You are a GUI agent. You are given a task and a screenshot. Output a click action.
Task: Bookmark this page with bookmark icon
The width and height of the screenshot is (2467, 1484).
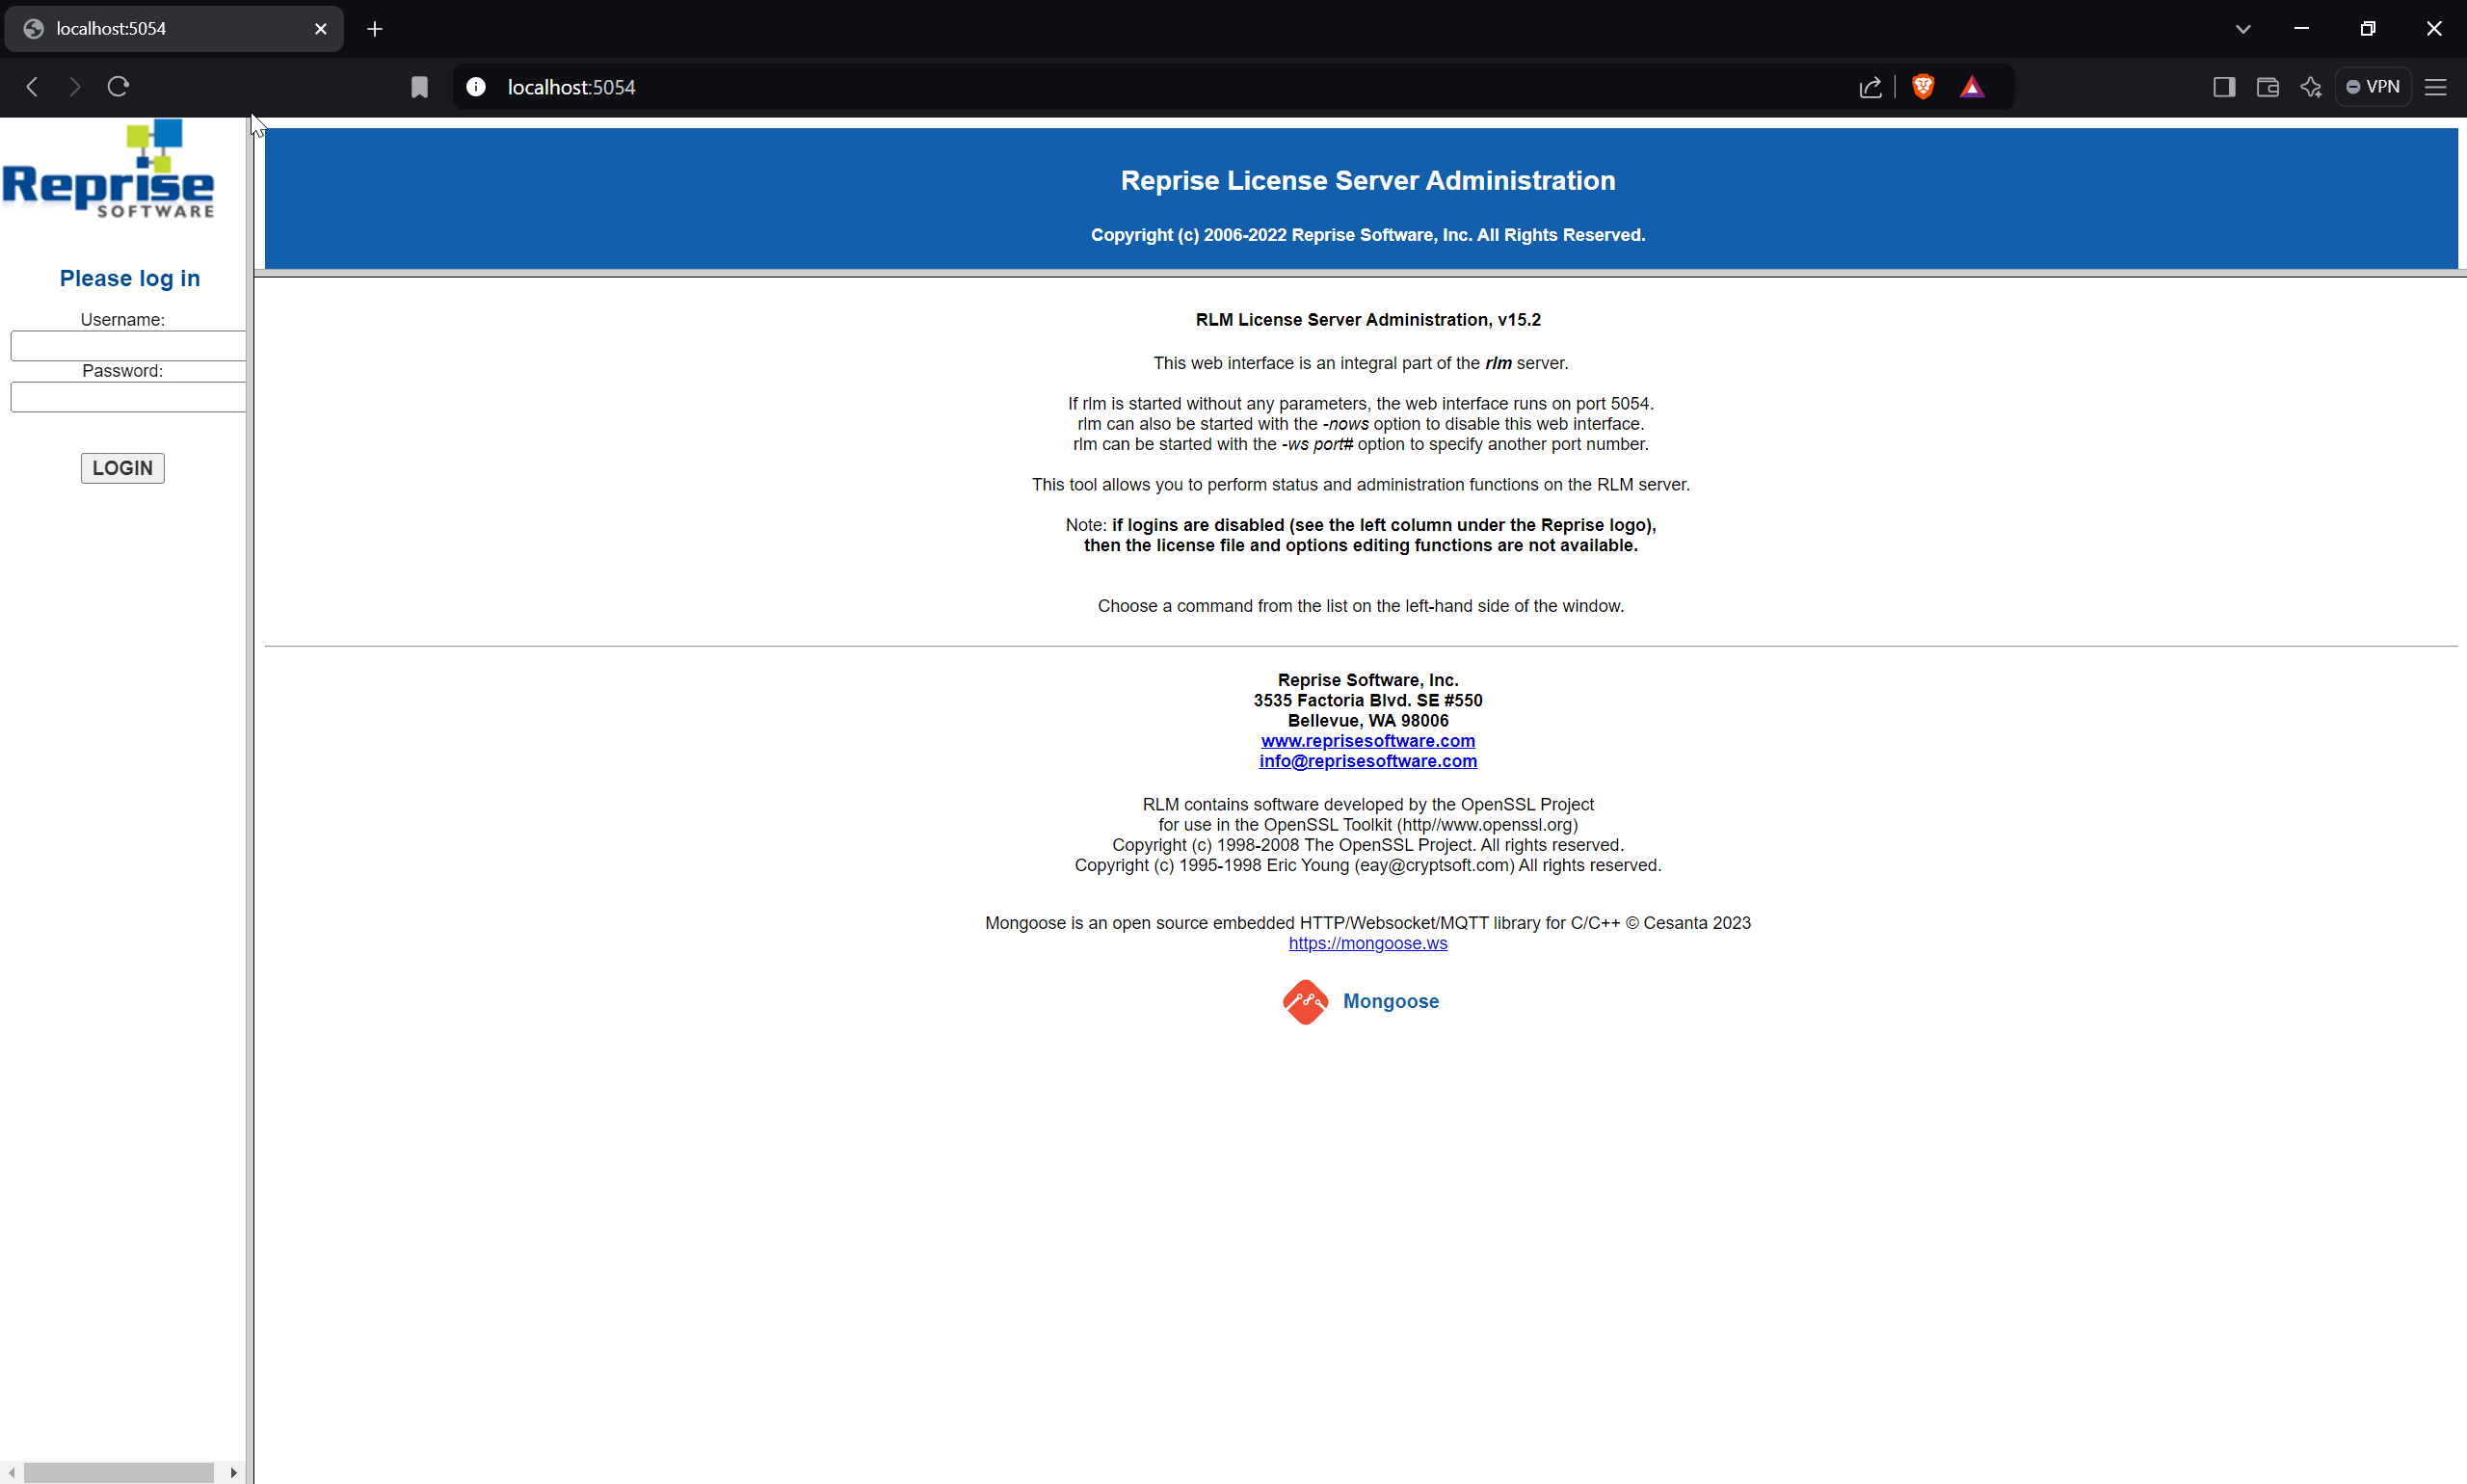(x=419, y=87)
